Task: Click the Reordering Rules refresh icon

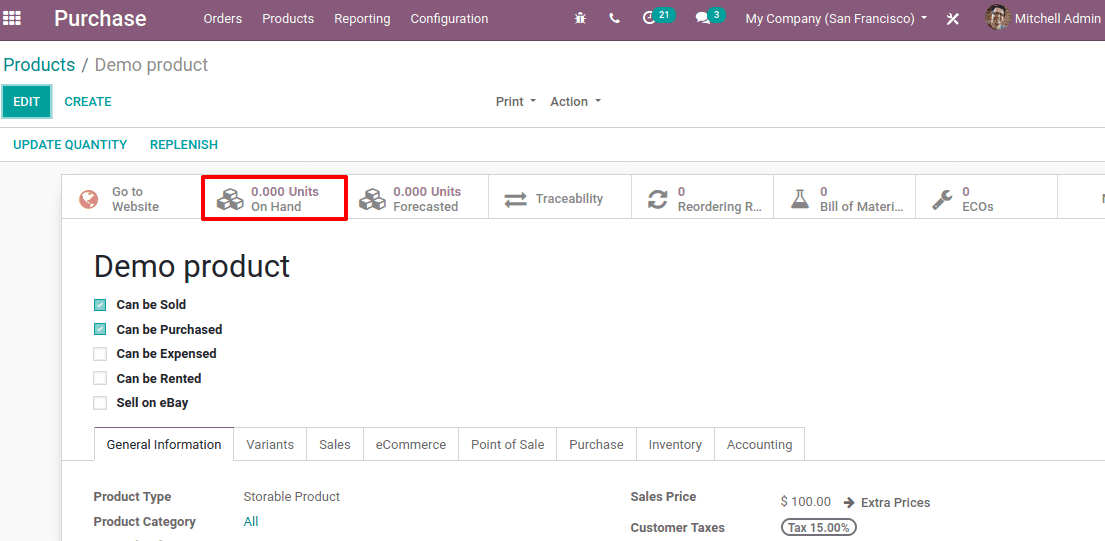Action: pyautogui.click(x=658, y=199)
